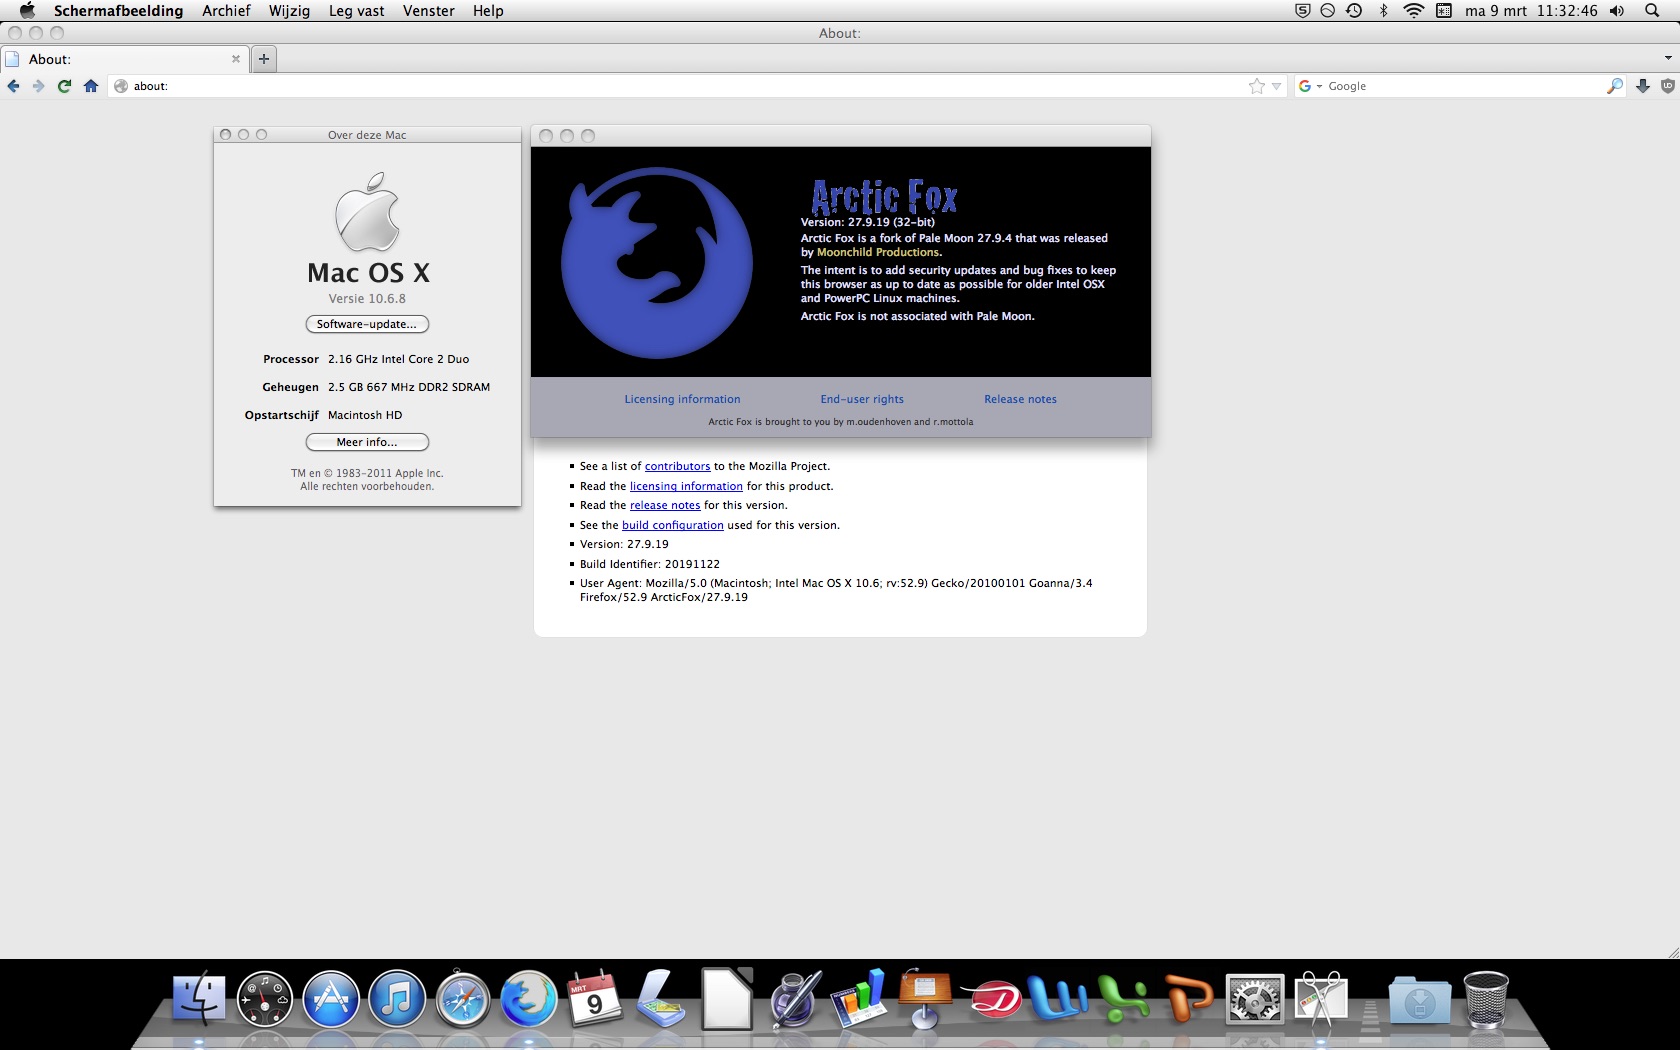
Task: Open the home page via house icon
Action: click(x=91, y=86)
